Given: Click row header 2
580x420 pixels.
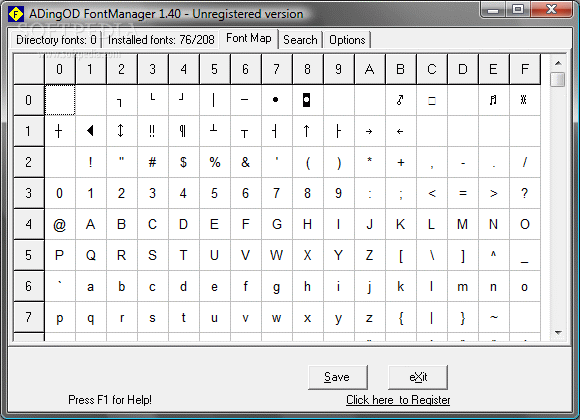Looking at the screenshot, I should (x=29, y=162).
